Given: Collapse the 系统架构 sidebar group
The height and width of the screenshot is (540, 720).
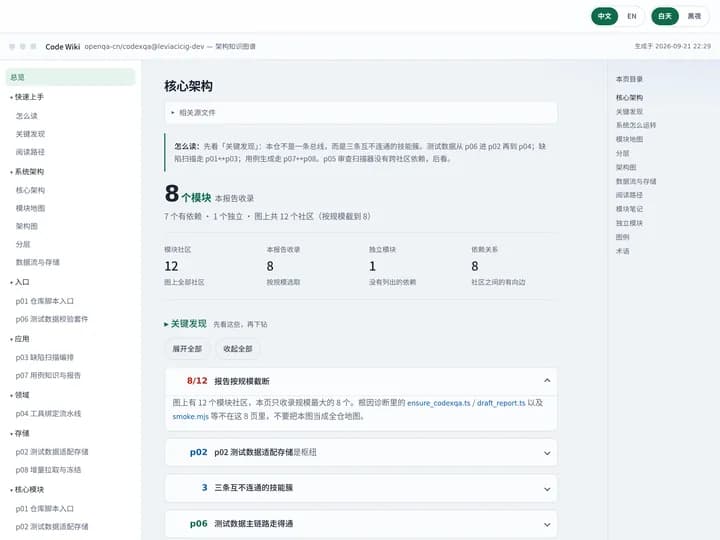Looking at the screenshot, I should click(27, 172).
